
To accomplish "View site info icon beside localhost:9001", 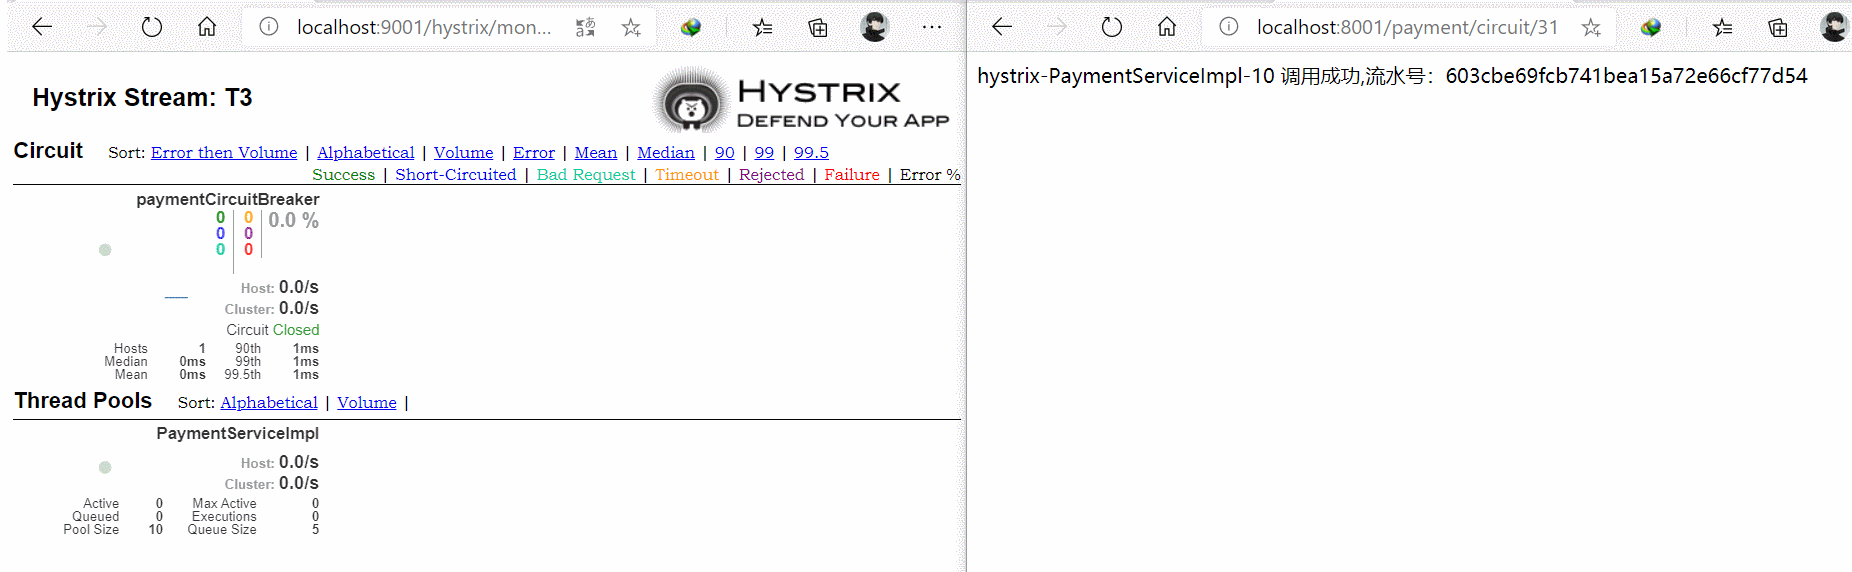I will click(x=269, y=27).
